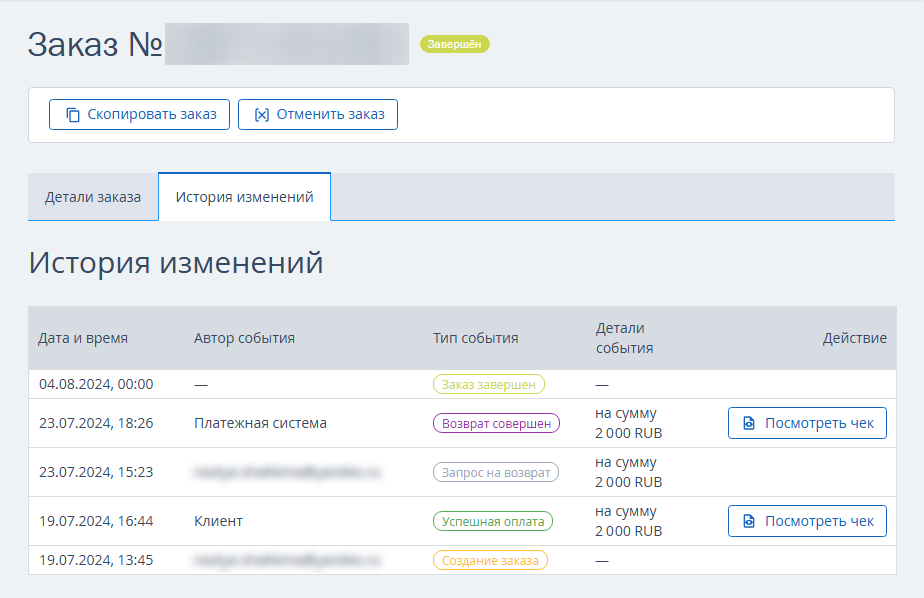Click the Клиент author cell
The image size is (924, 598).
(219, 521)
